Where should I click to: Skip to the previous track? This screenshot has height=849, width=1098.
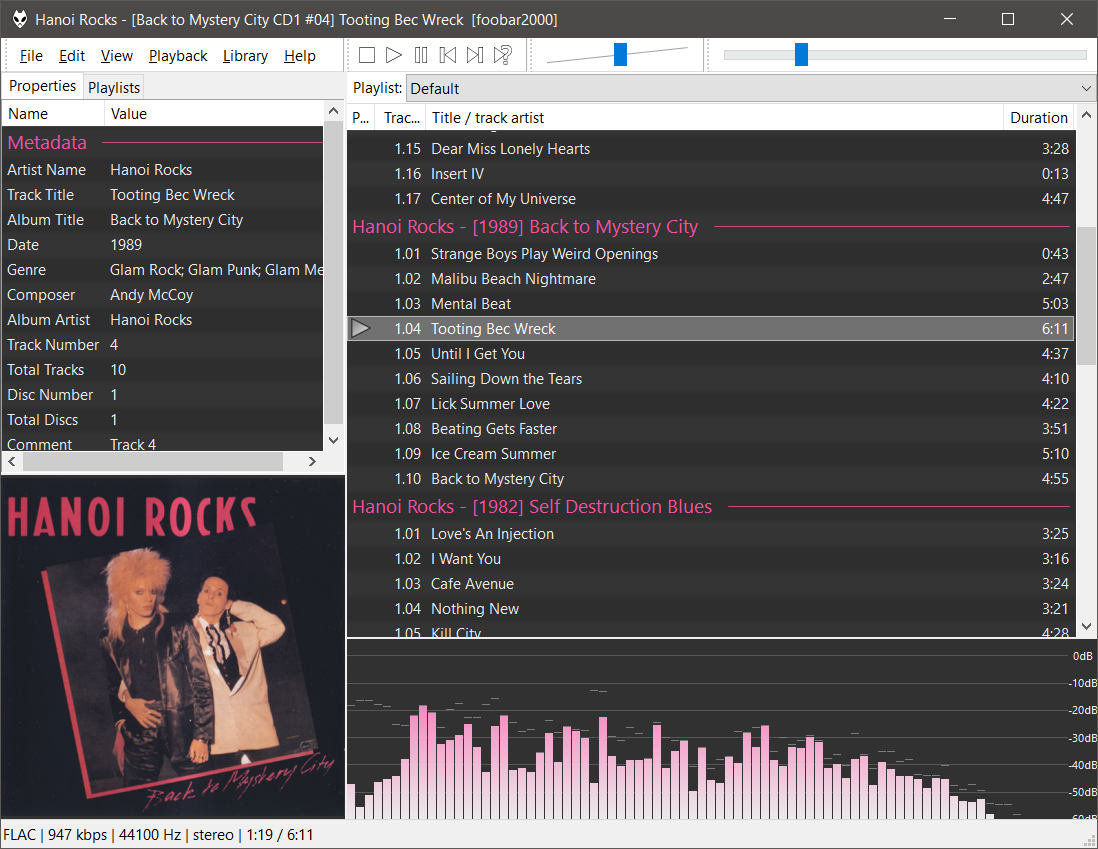[x=448, y=56]
